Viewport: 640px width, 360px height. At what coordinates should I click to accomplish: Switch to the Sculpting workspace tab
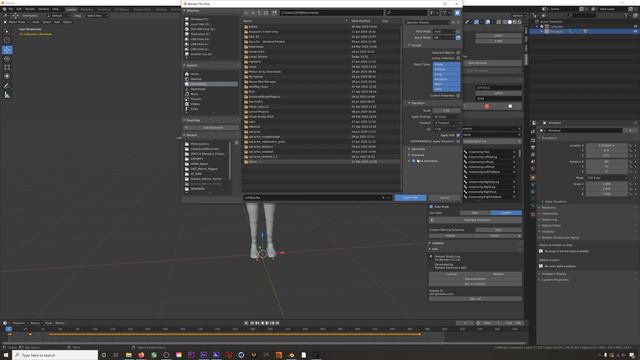pos(104,9)
